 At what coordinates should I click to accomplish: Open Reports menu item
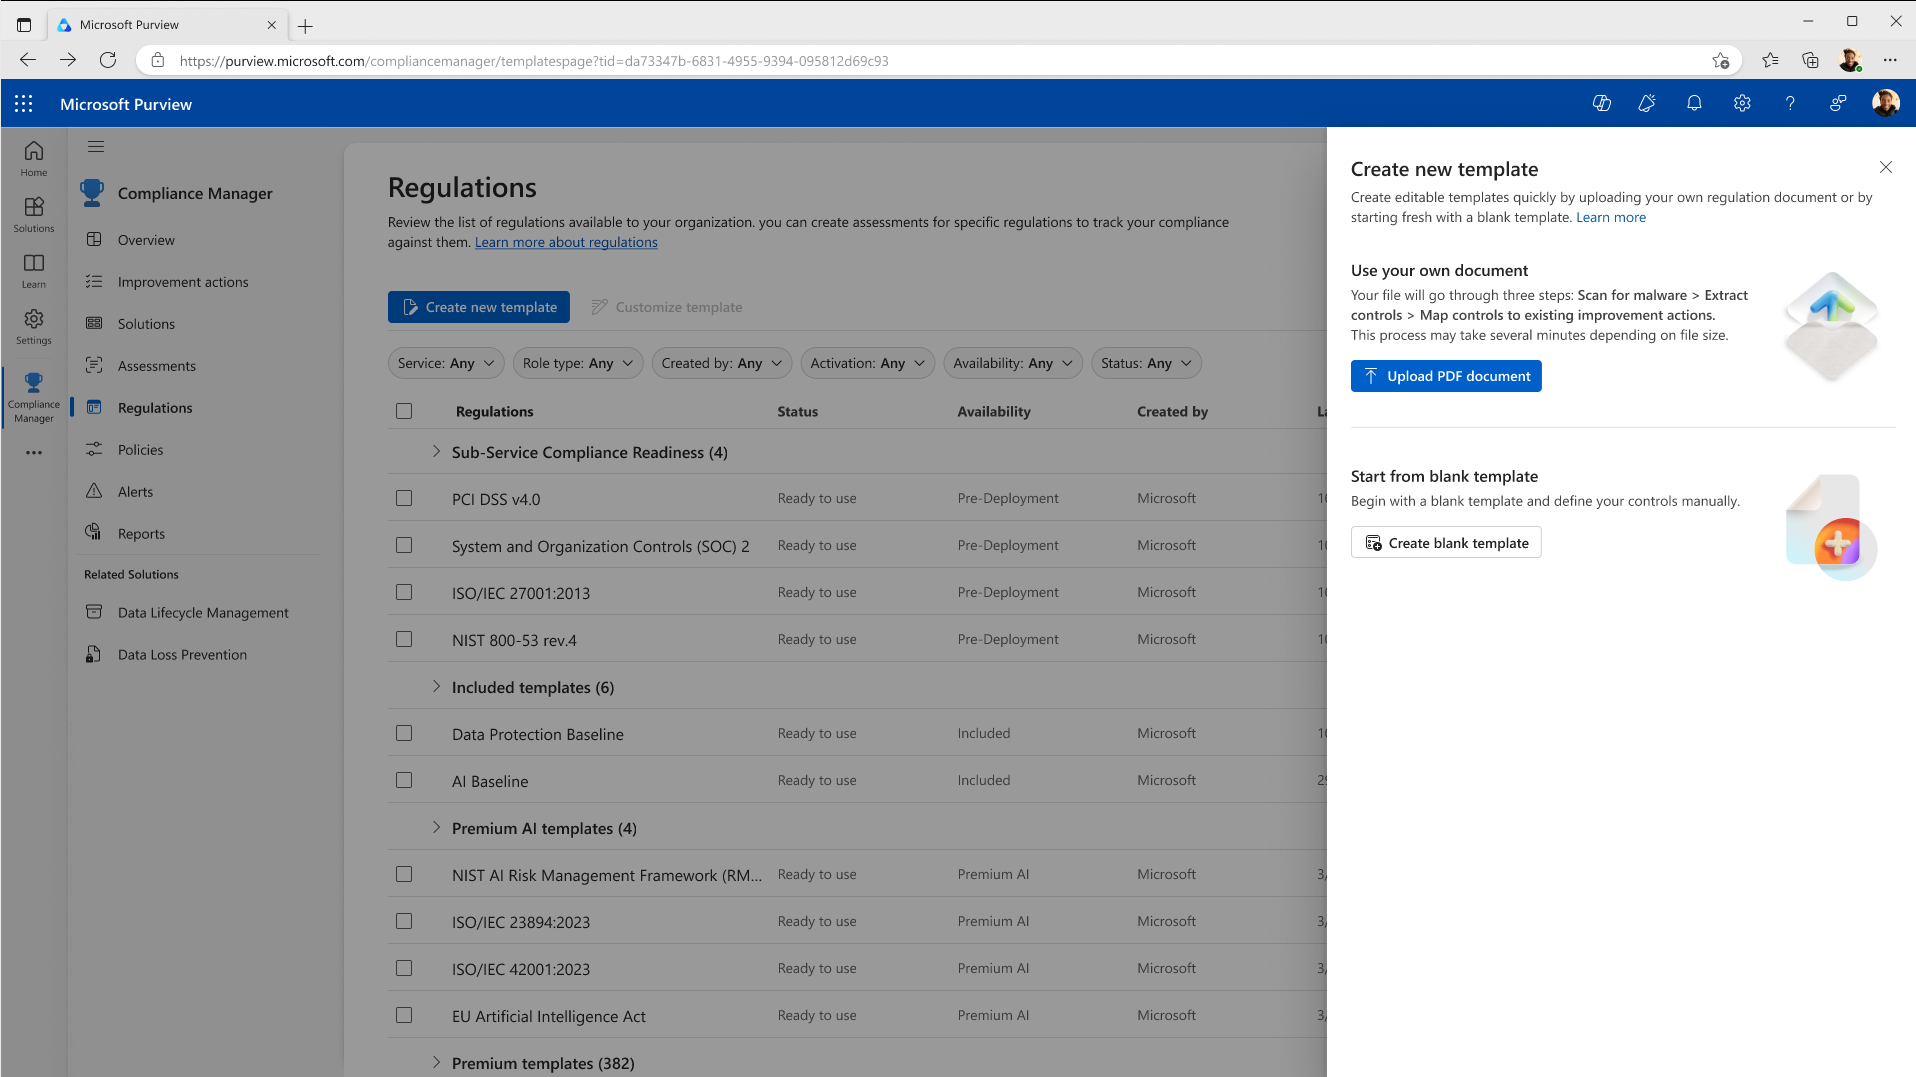click(141, 534)
